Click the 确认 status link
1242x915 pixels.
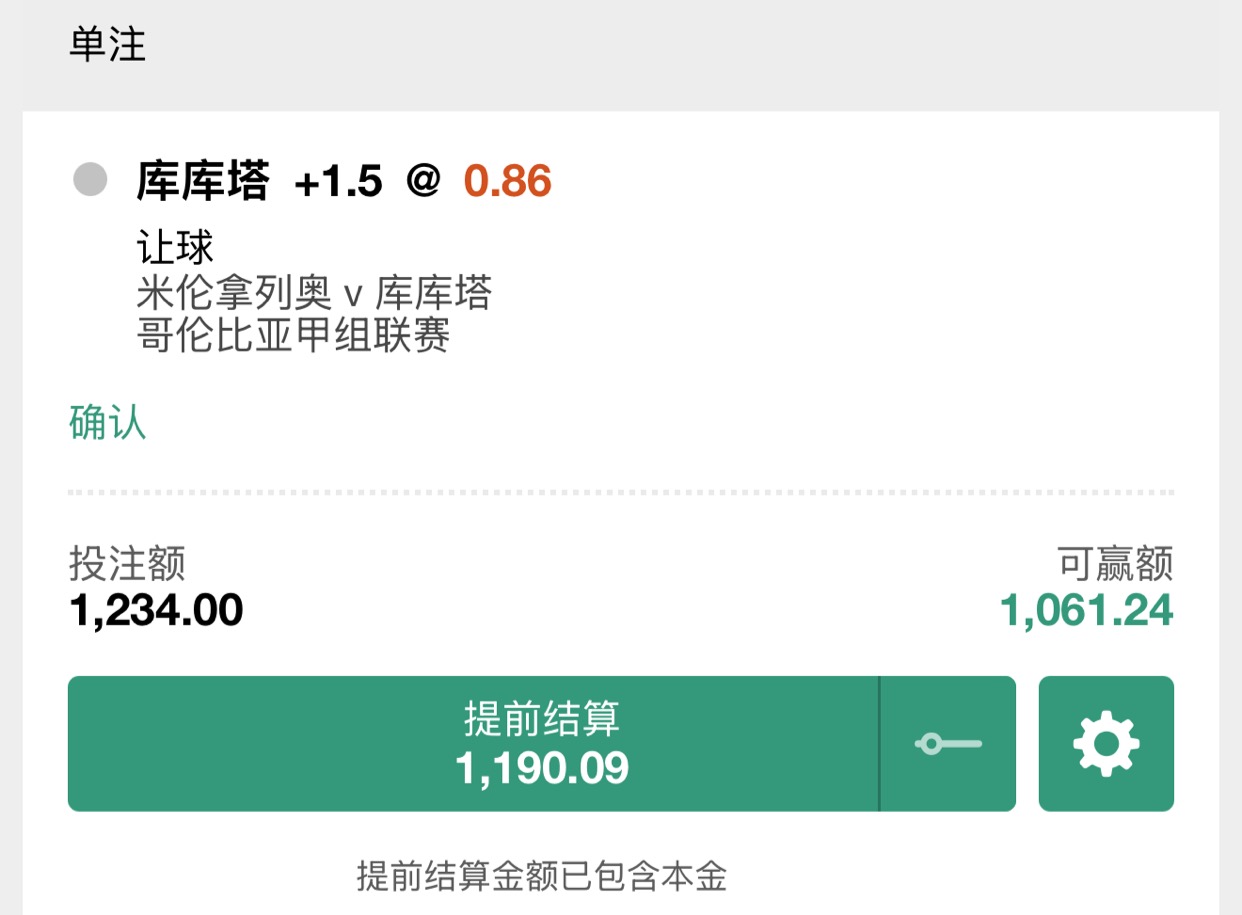(108, 423)
